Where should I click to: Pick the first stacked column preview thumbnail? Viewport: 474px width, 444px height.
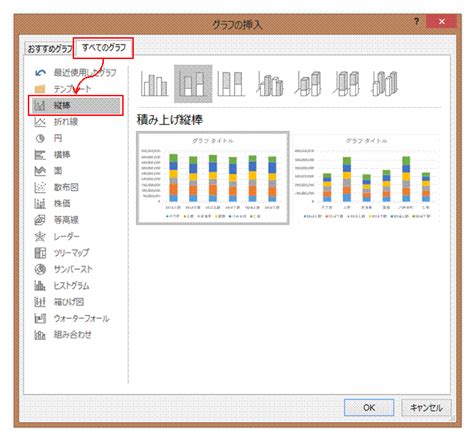(x=213, y=178)
